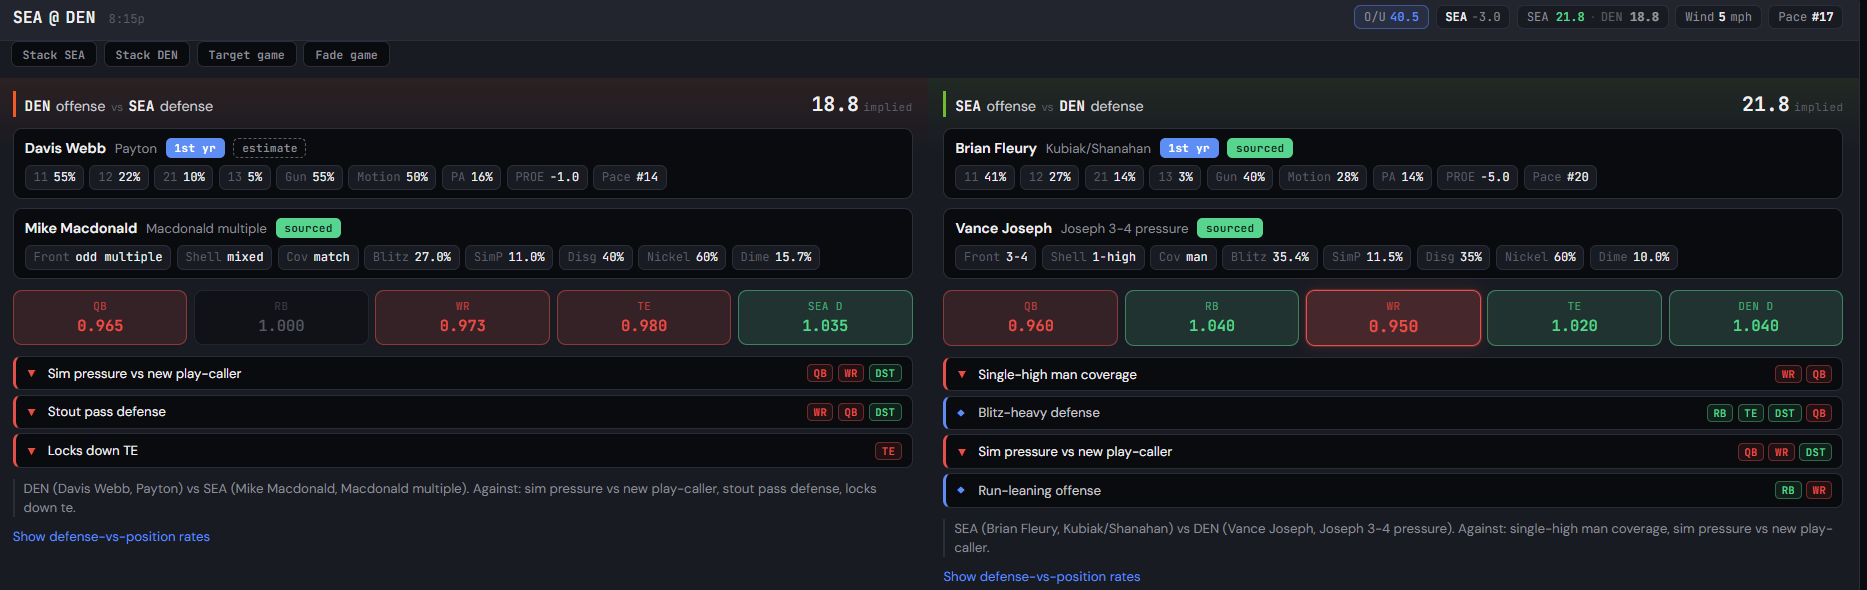Click the Pace #14 chip
Screen dimensions: 1867x590
click(630, 177)
